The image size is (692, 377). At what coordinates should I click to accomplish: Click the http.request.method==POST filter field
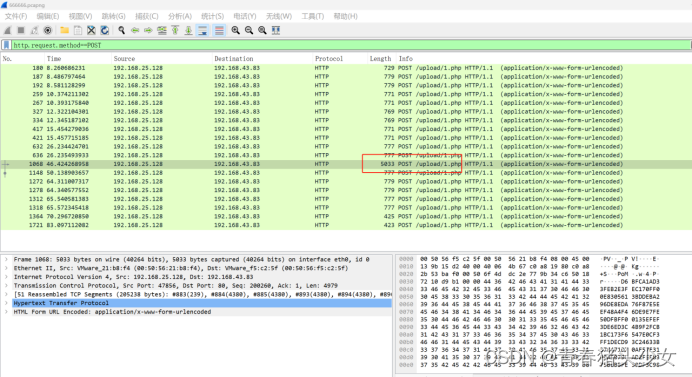coord(351,45)
